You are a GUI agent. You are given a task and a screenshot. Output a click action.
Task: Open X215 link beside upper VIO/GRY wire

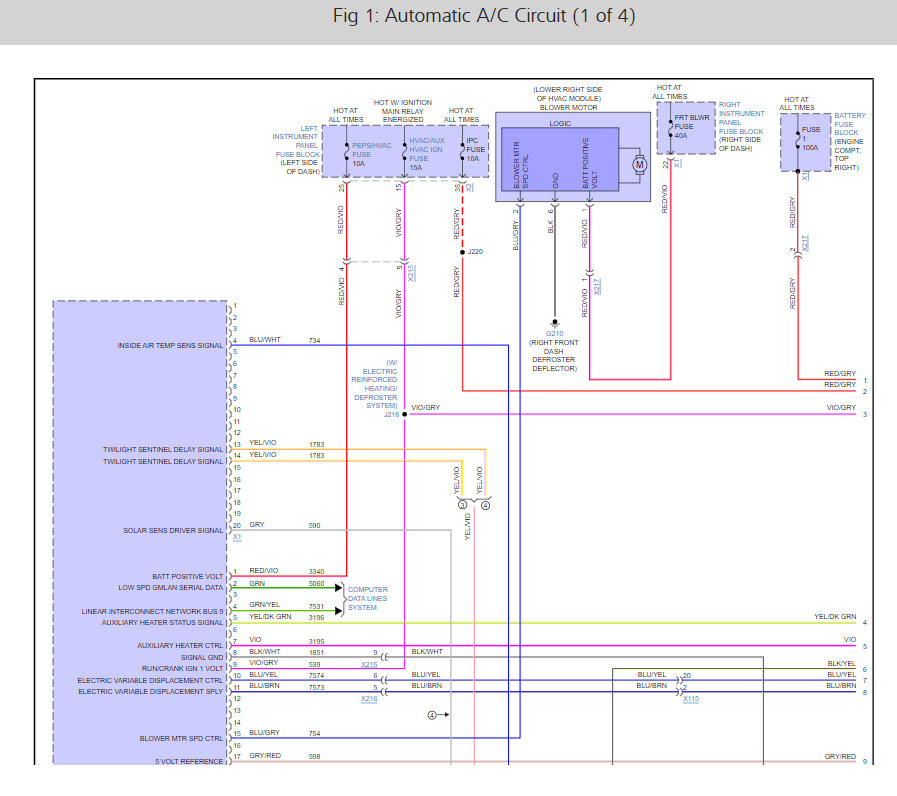[411, 273]
